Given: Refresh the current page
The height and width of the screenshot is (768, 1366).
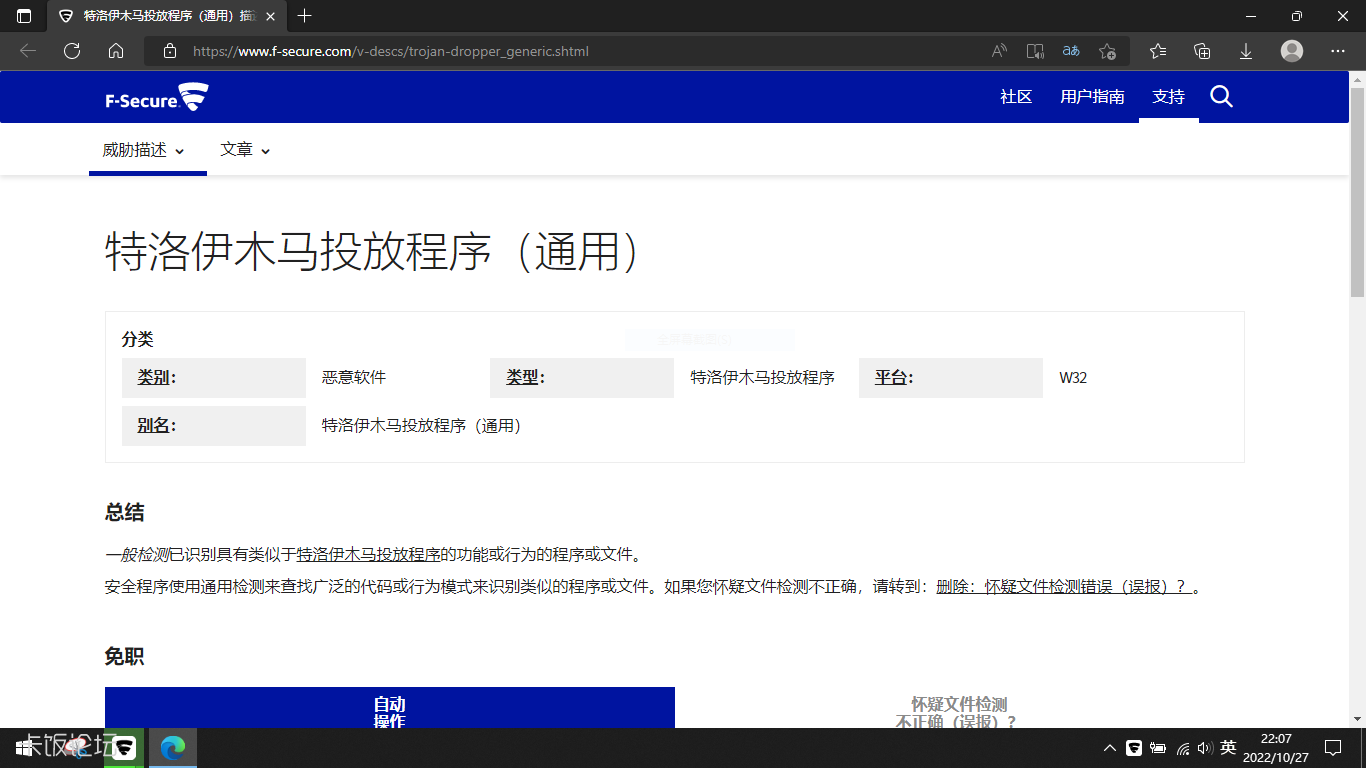Looking at the screenshot, I should click(72, 51).
